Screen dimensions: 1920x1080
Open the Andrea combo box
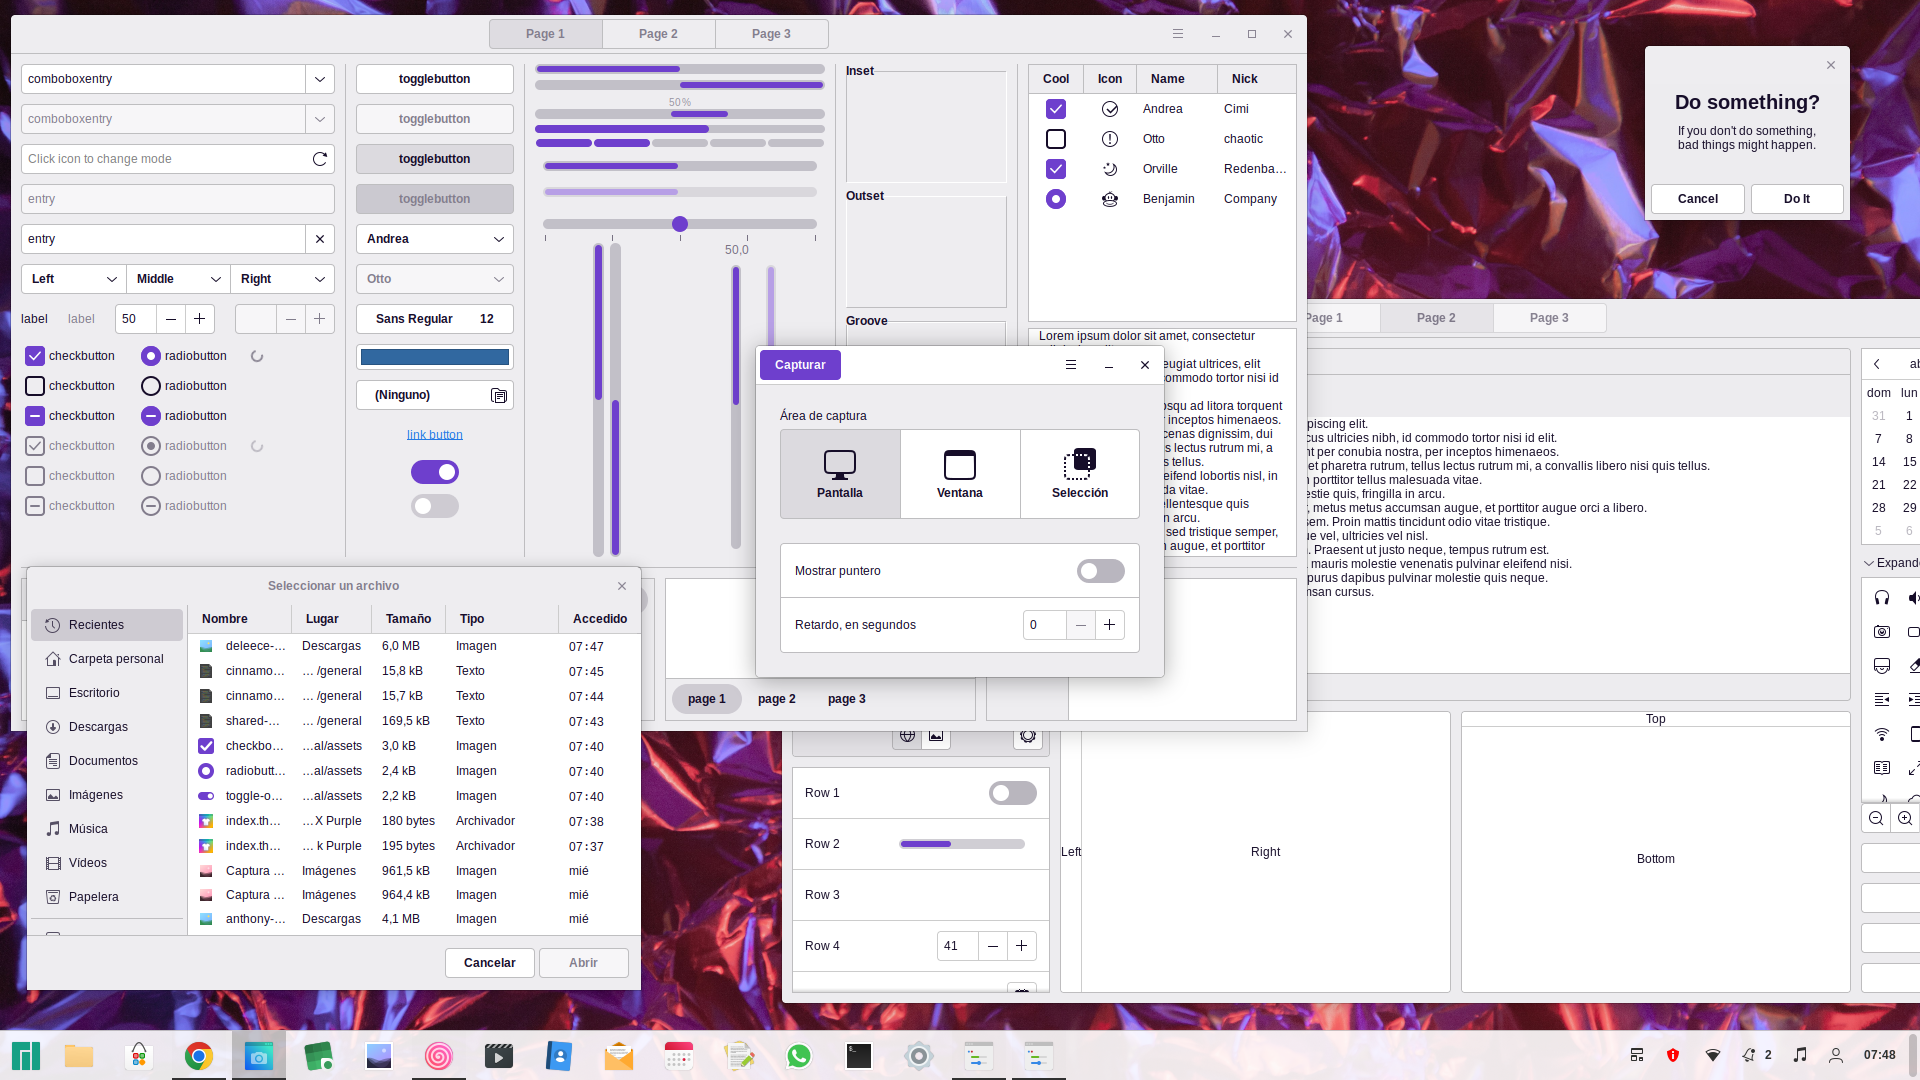(435, 239)
